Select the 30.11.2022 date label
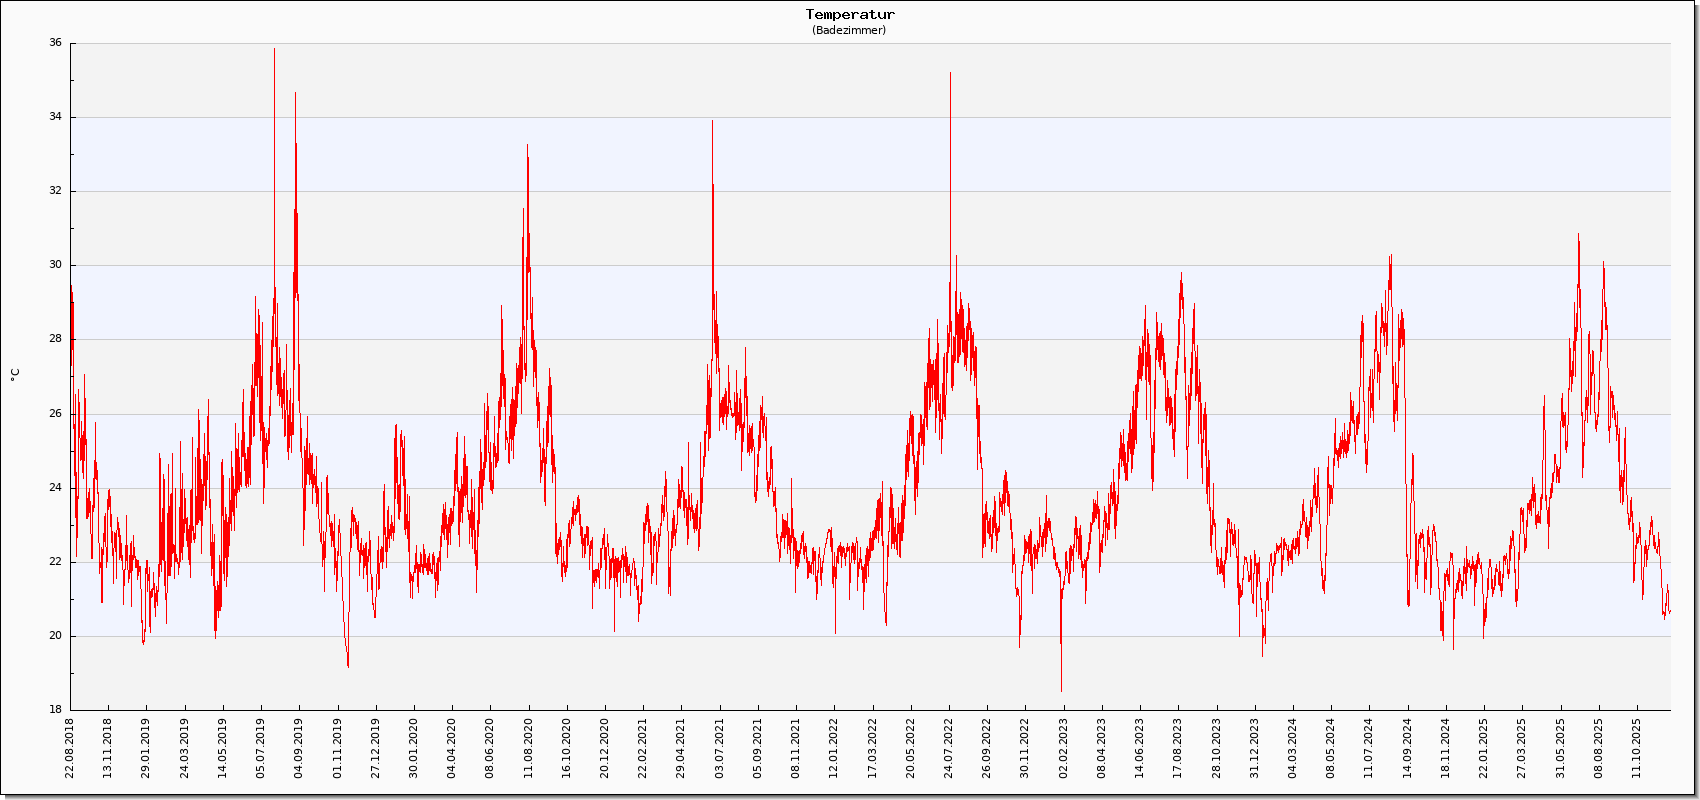This screenshot has height=800, width=1700. [x=1025, y=747]
